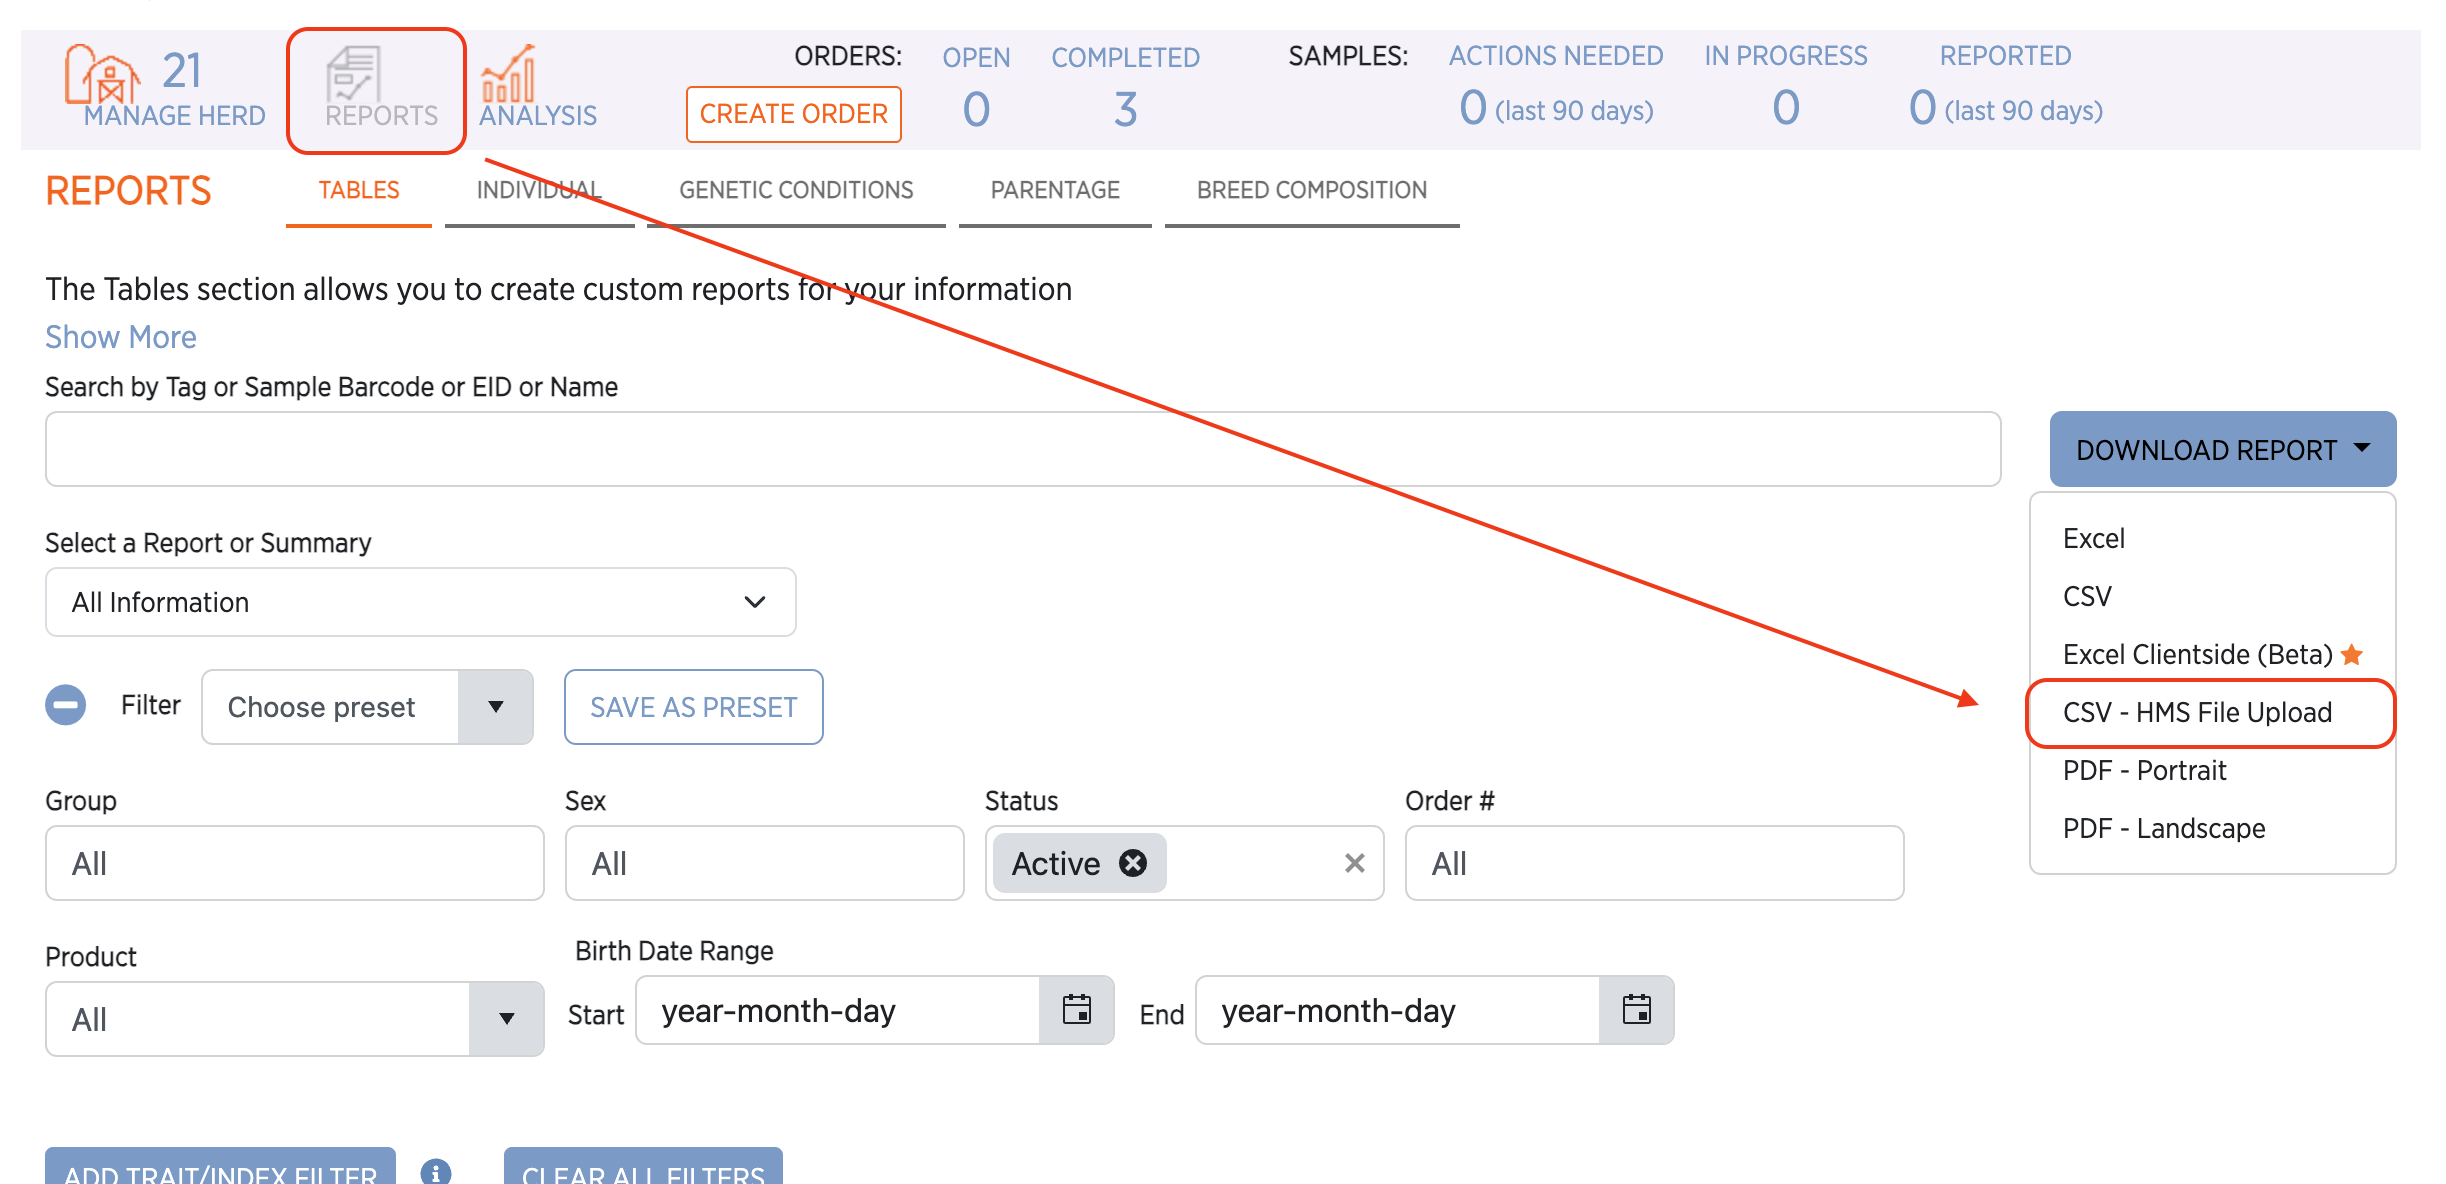Choose Excel Clientside (Beta) download
Screen dimensions: 2446x1184
tap(2197, 654)
